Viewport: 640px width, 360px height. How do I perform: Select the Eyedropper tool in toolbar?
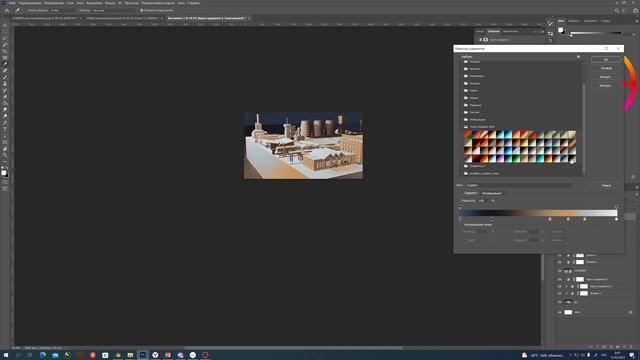pos(5,64)
